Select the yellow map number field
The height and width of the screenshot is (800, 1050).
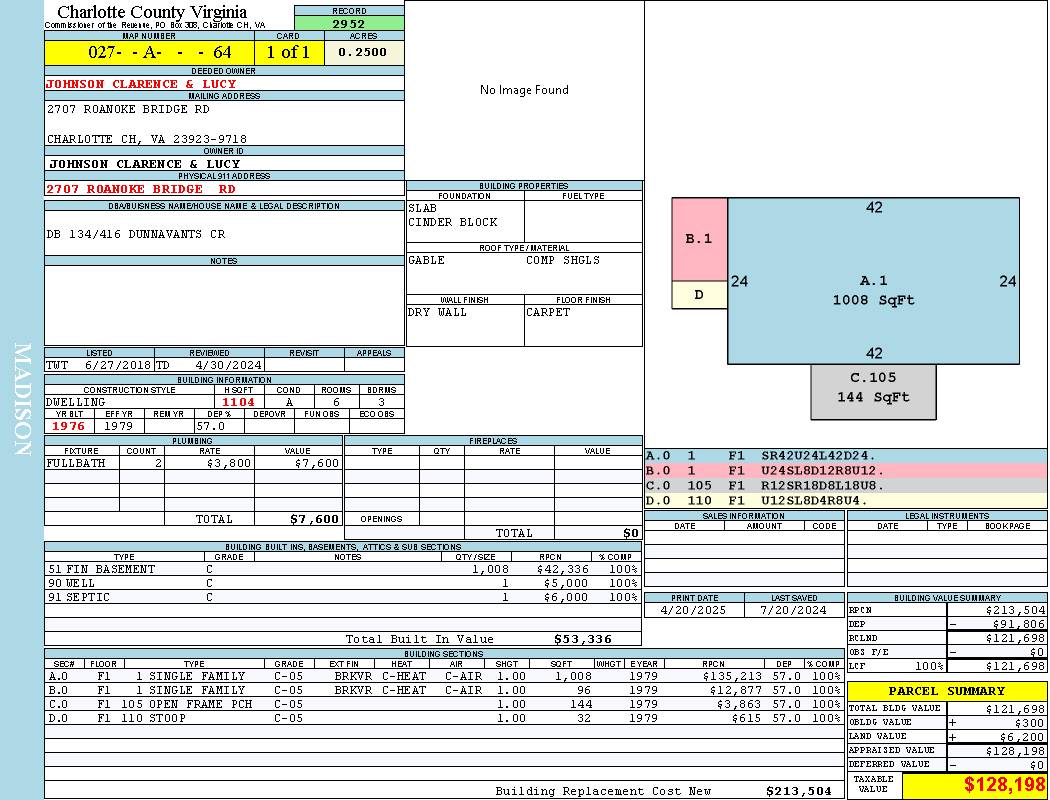[x=150, y=52]
